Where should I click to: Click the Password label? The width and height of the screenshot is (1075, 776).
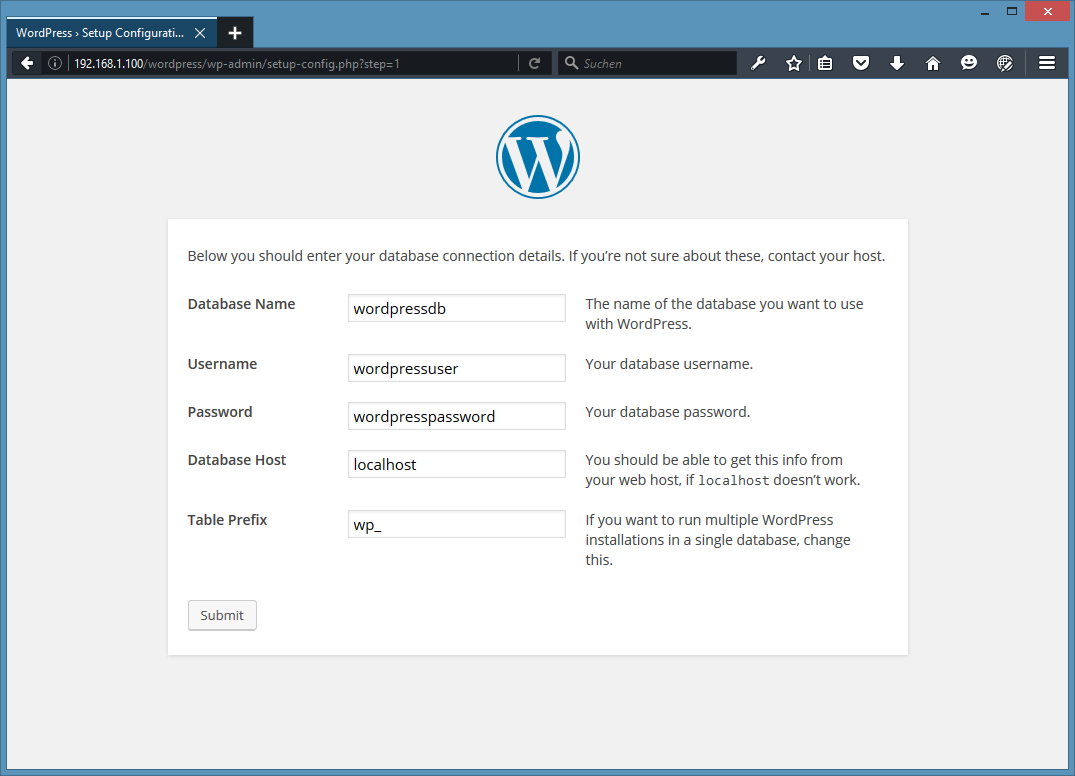(x=220, y=412)
